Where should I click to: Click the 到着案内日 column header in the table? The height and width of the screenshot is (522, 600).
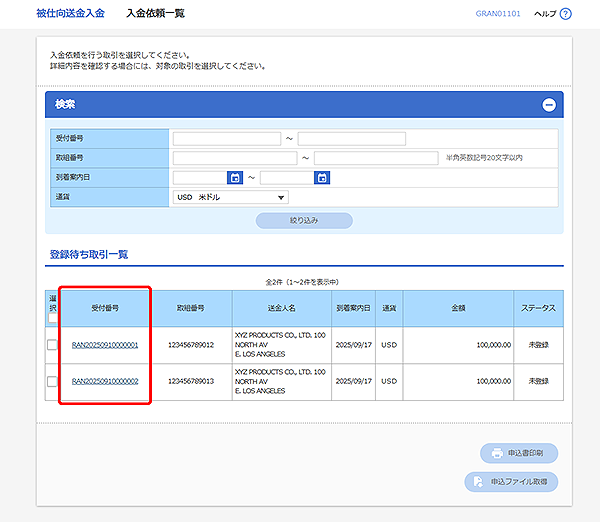coord(353,308)
